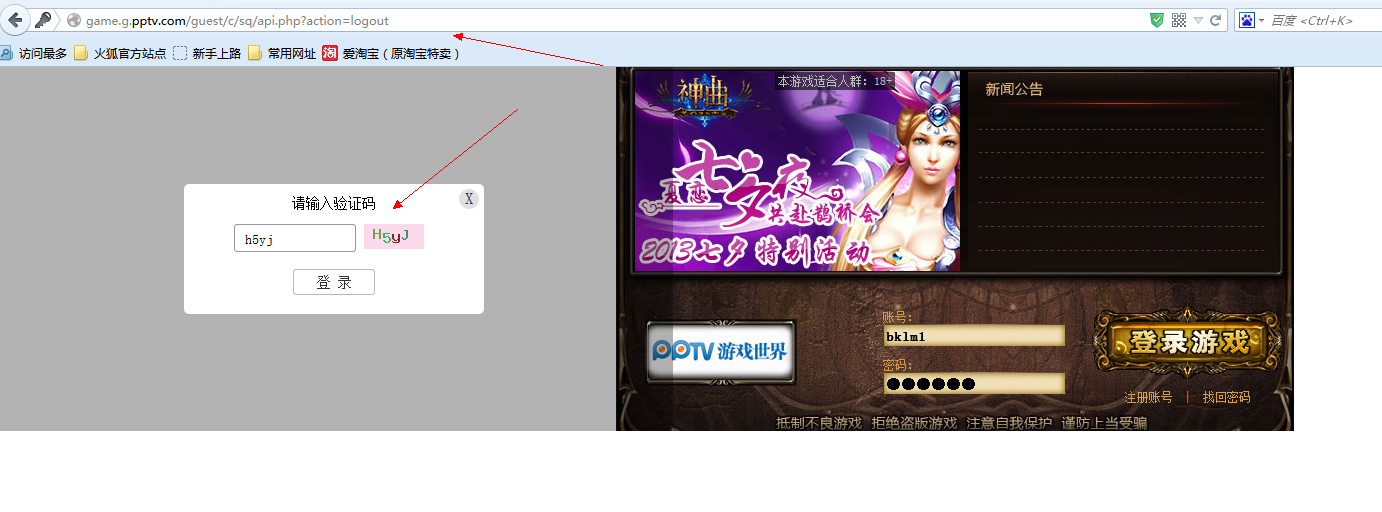Expand the address bar history dropdown arrow
The image size is (1382, 512).
click(1198, 21)
